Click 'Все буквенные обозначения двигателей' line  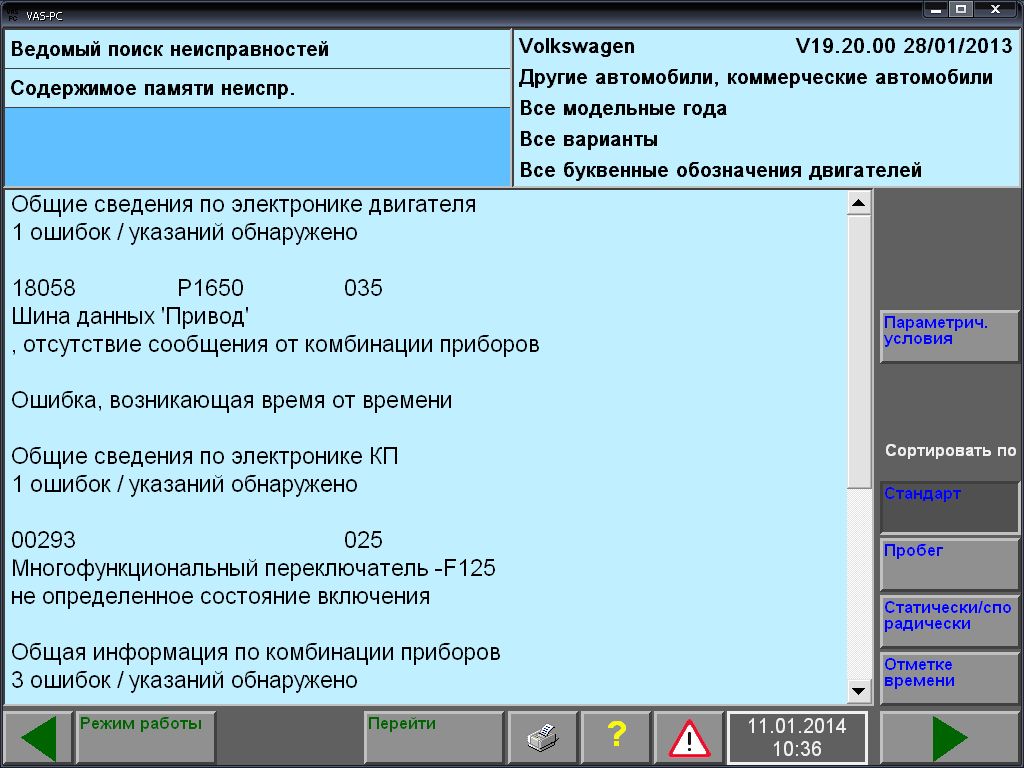click(x=720, y=170)
